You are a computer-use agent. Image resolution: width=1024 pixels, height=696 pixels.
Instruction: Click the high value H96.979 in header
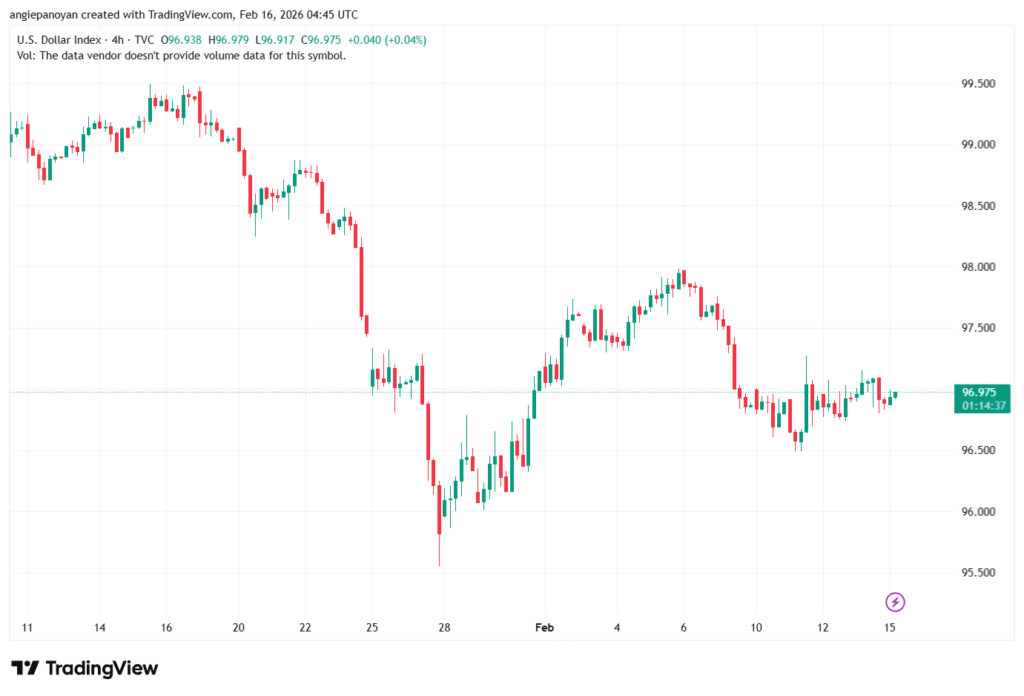(x=231, y=40)
